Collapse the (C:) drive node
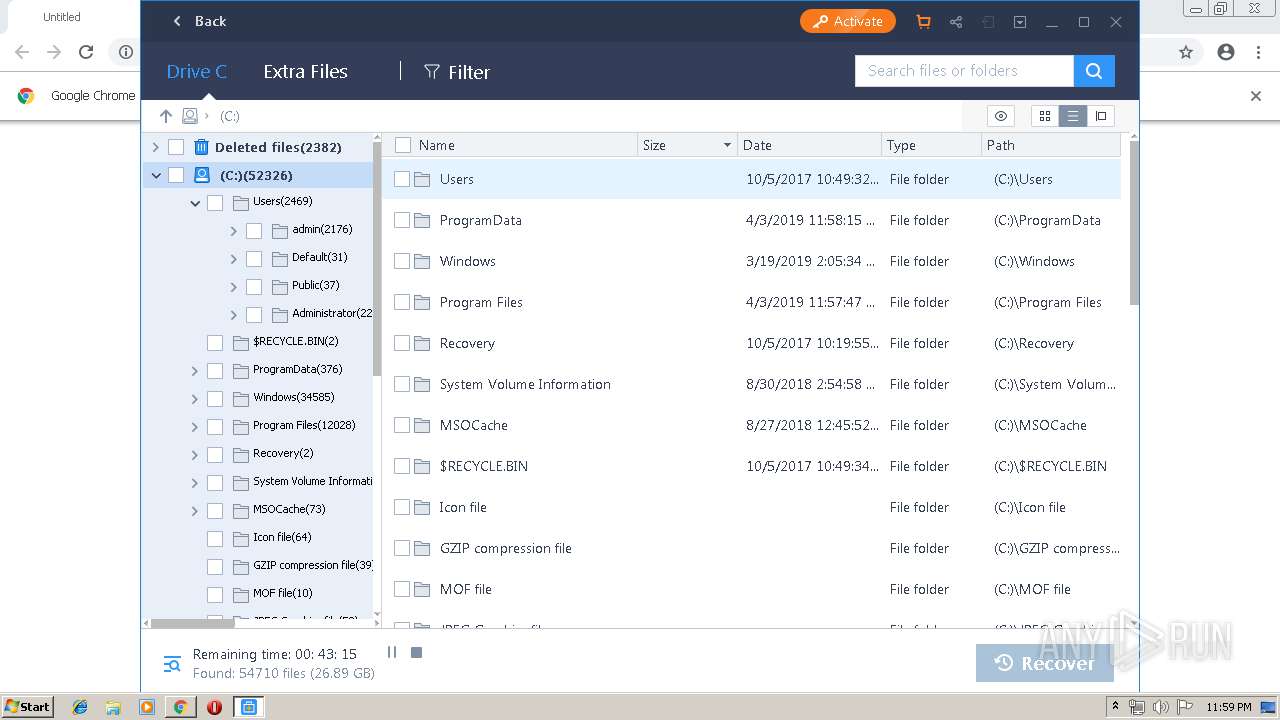Image resolution: width=1280 pixels, height=720 pixels. [x=155, y=175]
